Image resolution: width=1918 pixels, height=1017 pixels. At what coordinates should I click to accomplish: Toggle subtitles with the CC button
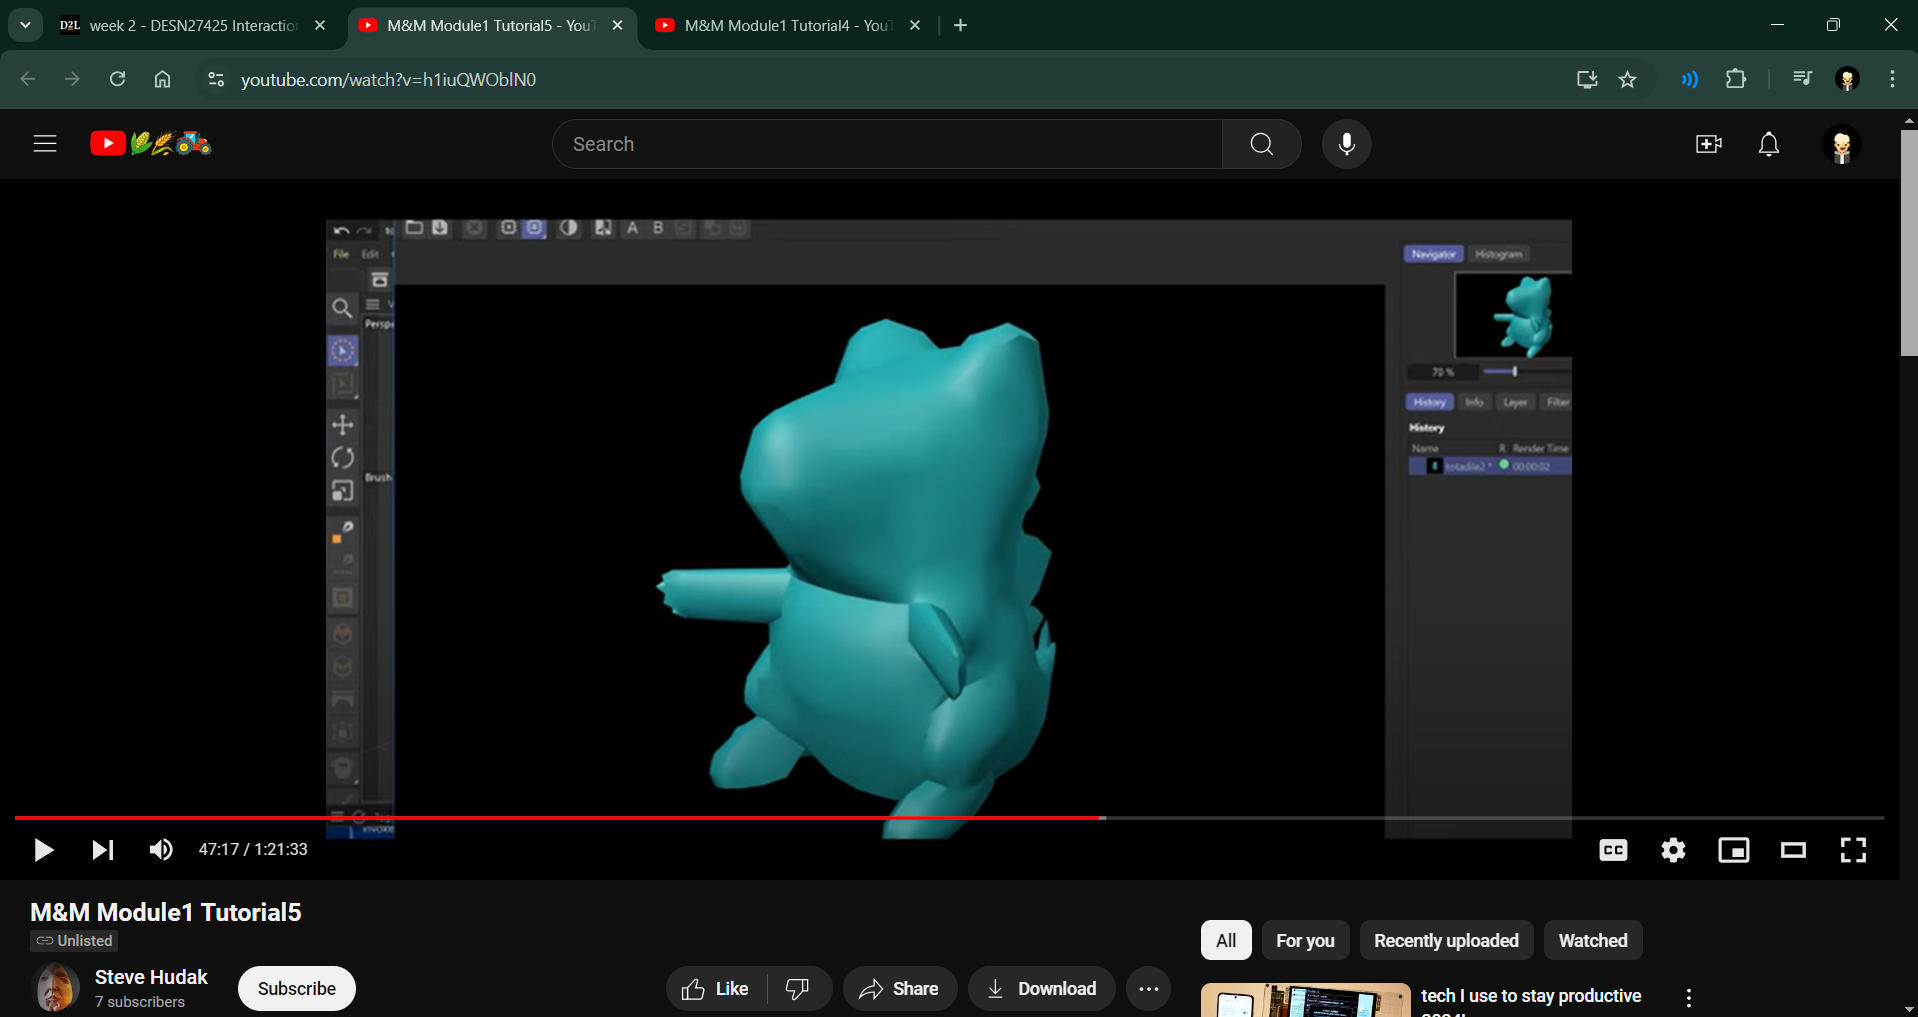click(1613, 849)
